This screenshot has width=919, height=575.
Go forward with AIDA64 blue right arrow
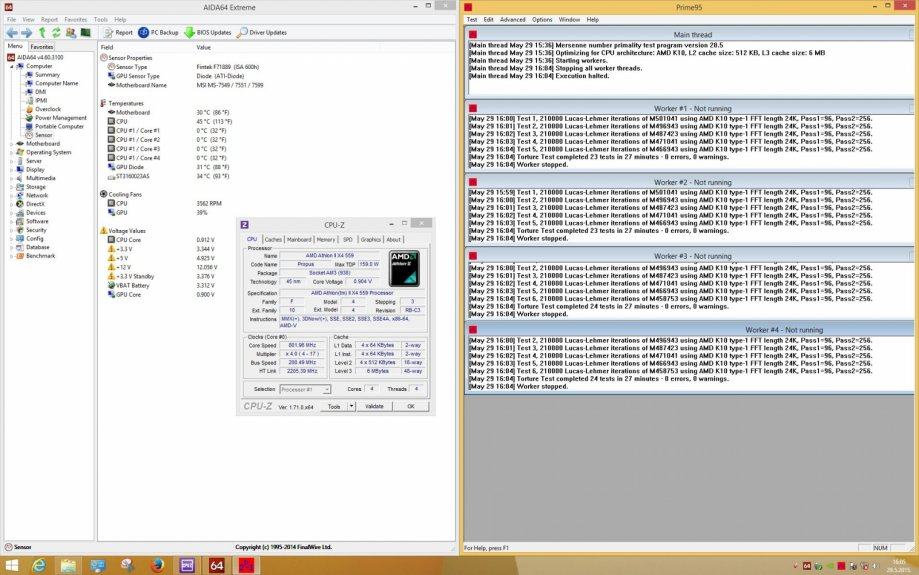27,33
